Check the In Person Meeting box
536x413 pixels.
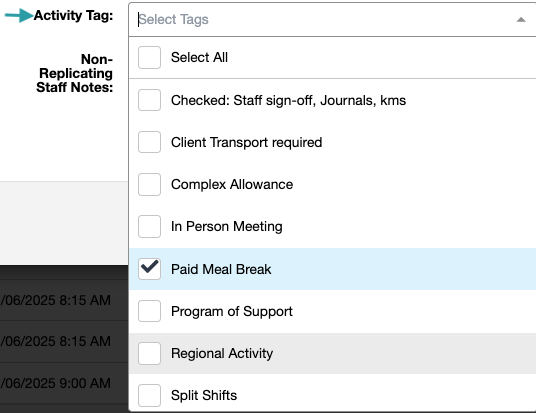coord(149,226)
